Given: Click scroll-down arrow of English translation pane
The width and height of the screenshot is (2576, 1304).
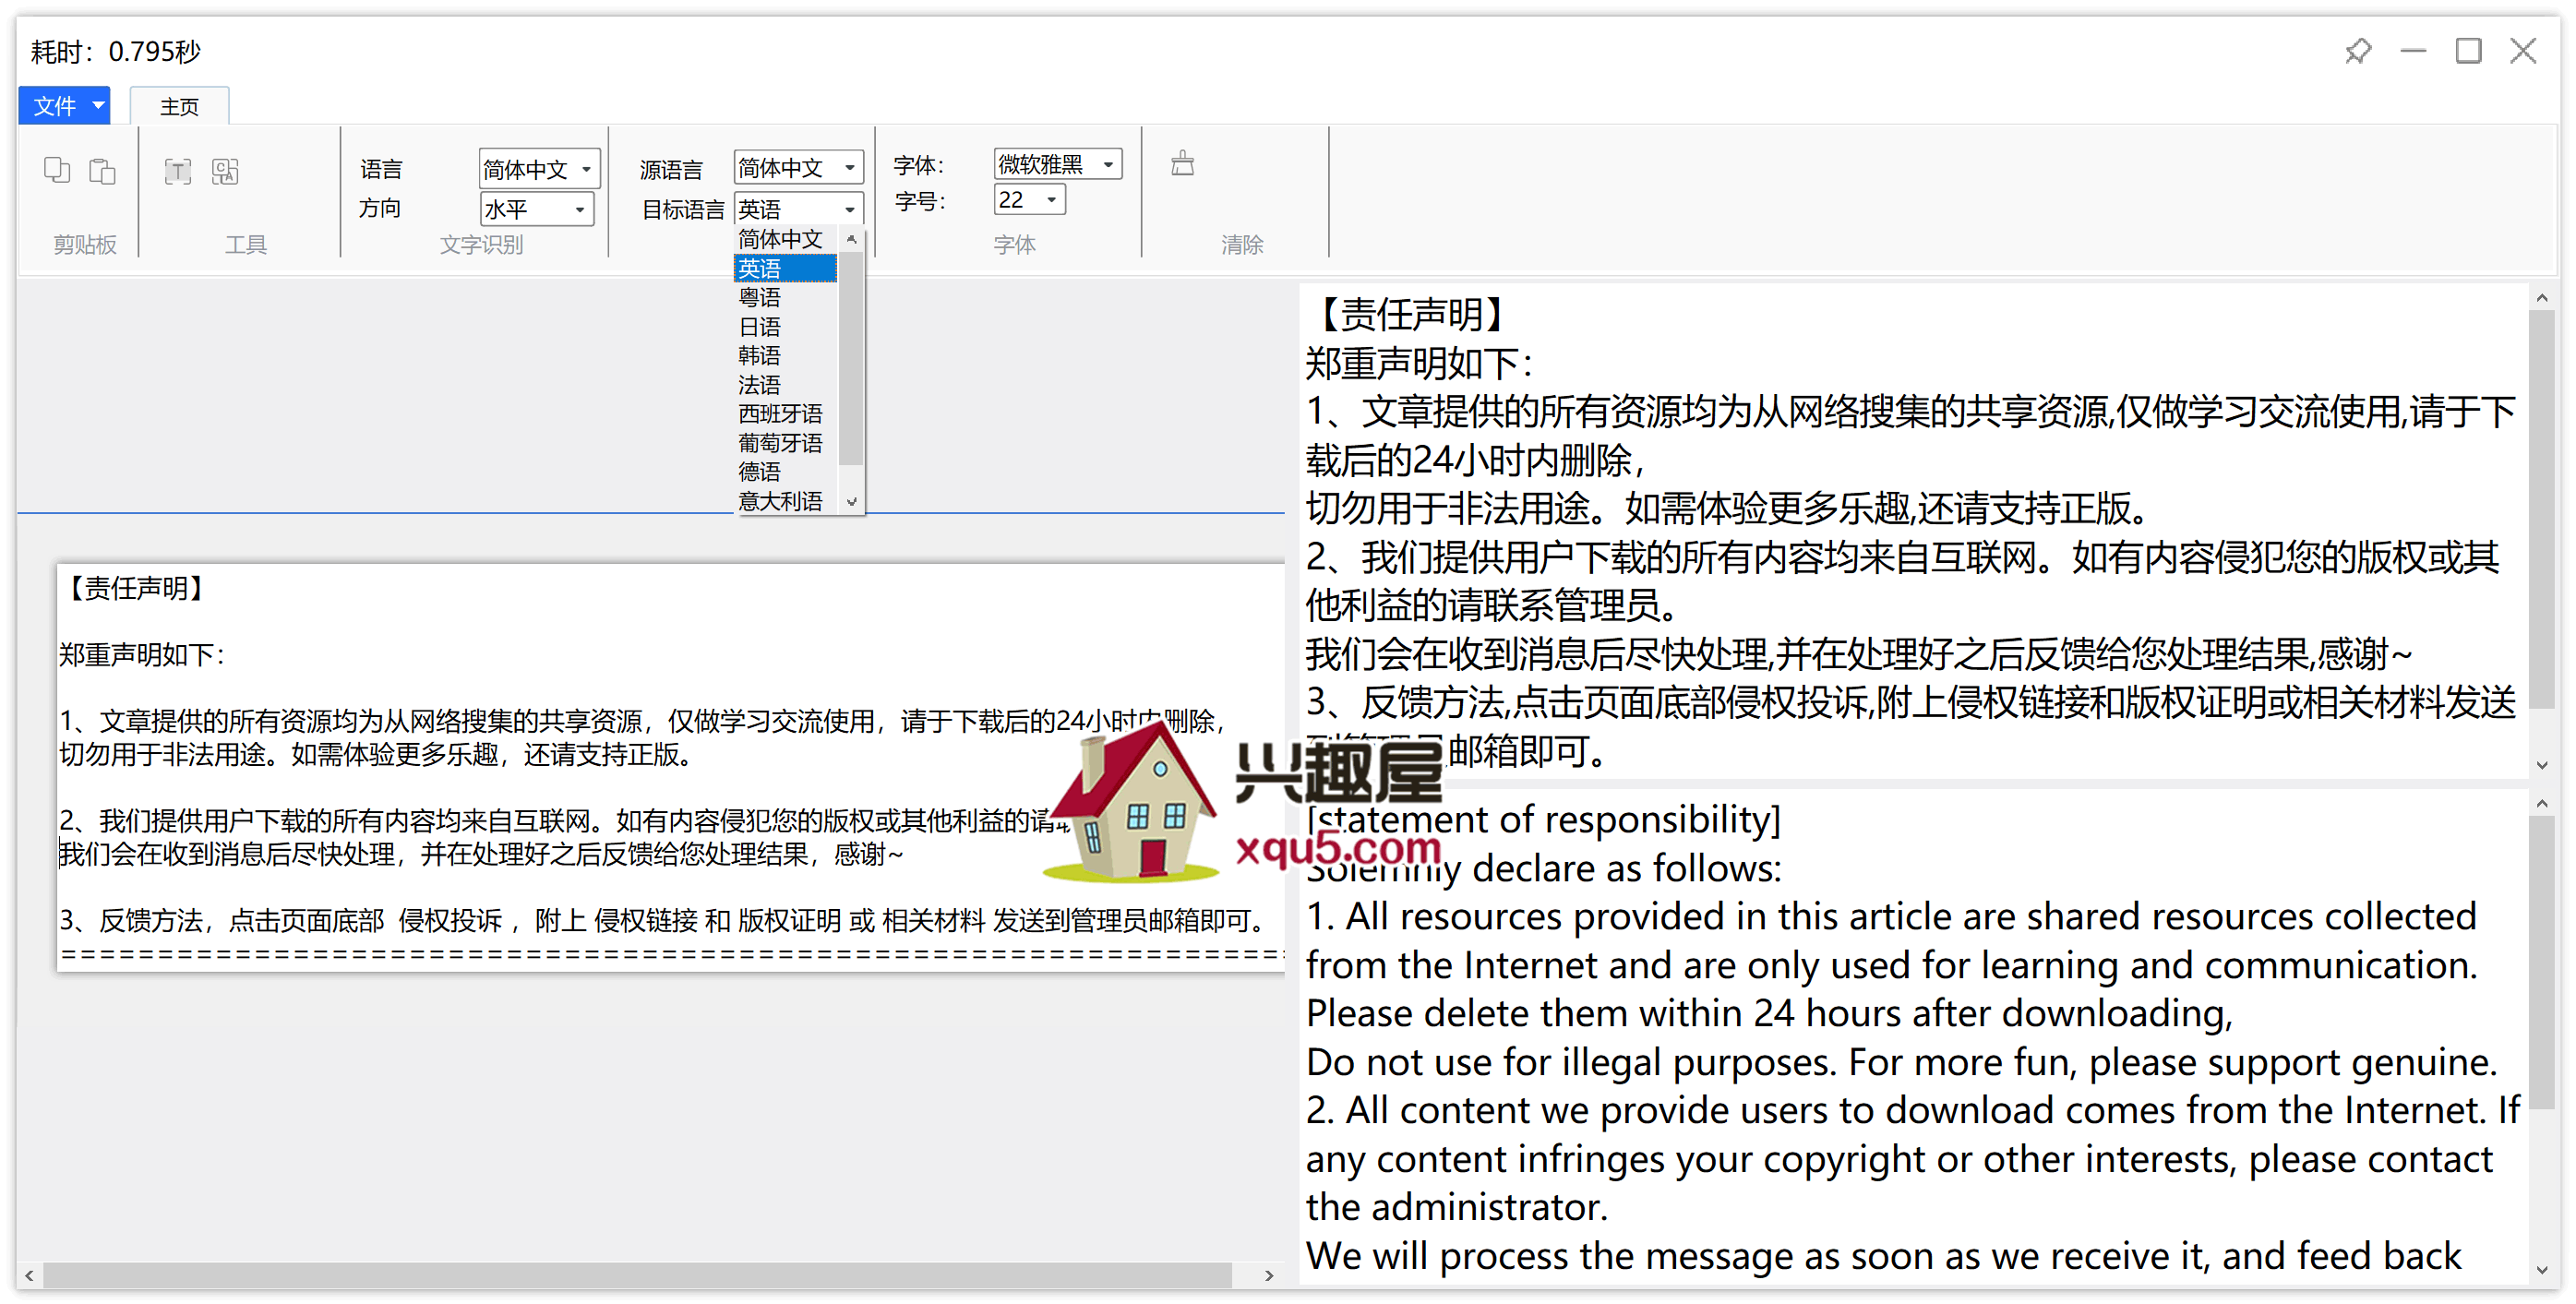Looking at the screenshot, I should (x=2542, y=1271).
